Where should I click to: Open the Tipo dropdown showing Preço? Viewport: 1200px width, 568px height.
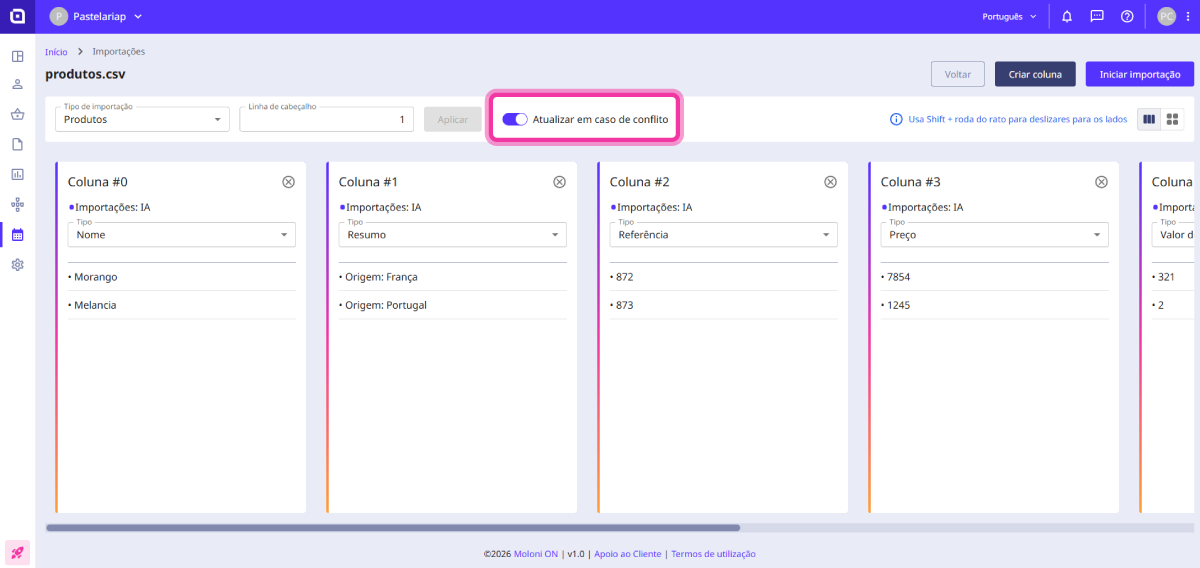click(x=994, y=235)
